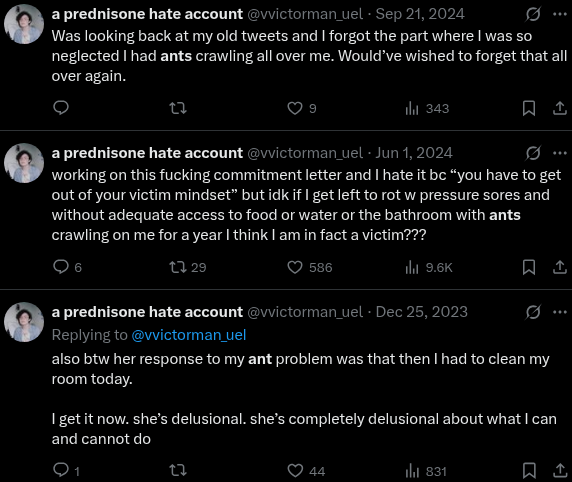Image resolution: width=572 pixels, height=482 pixels.
Task: Open more options on Dec 25 tweet
Action: [x=560, y=312]
